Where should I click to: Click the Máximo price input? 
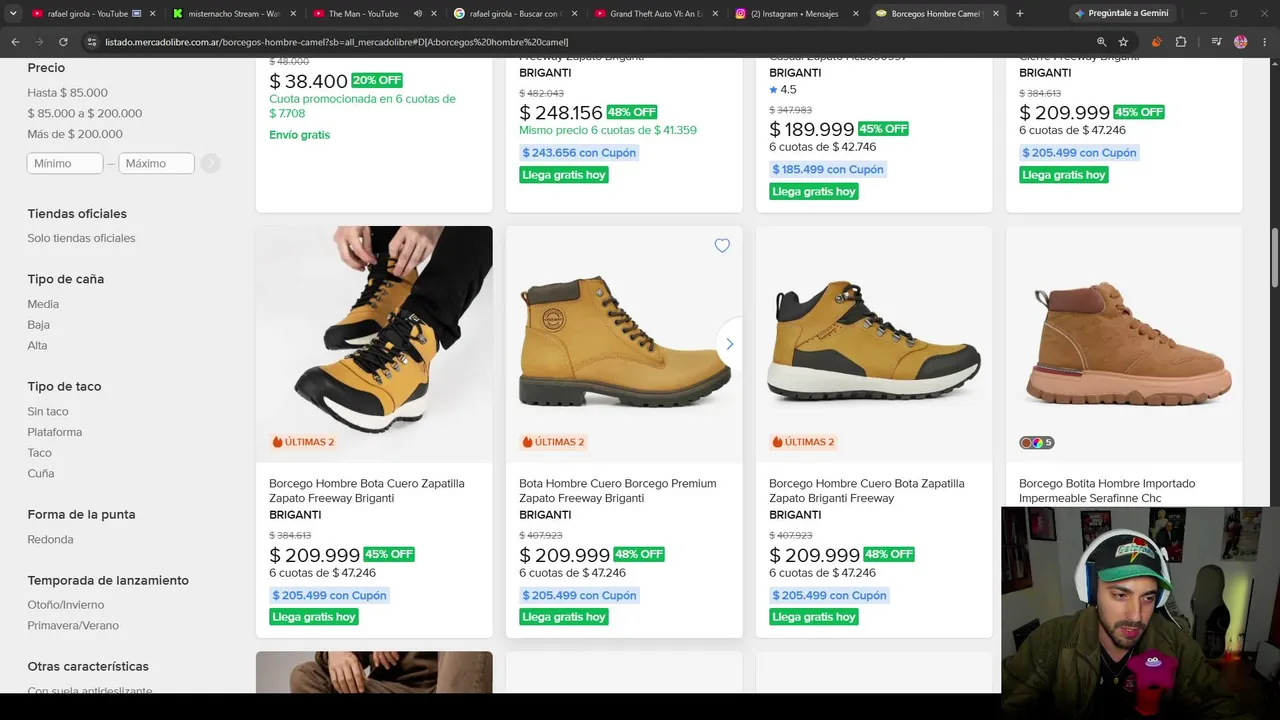pos(157,163)
